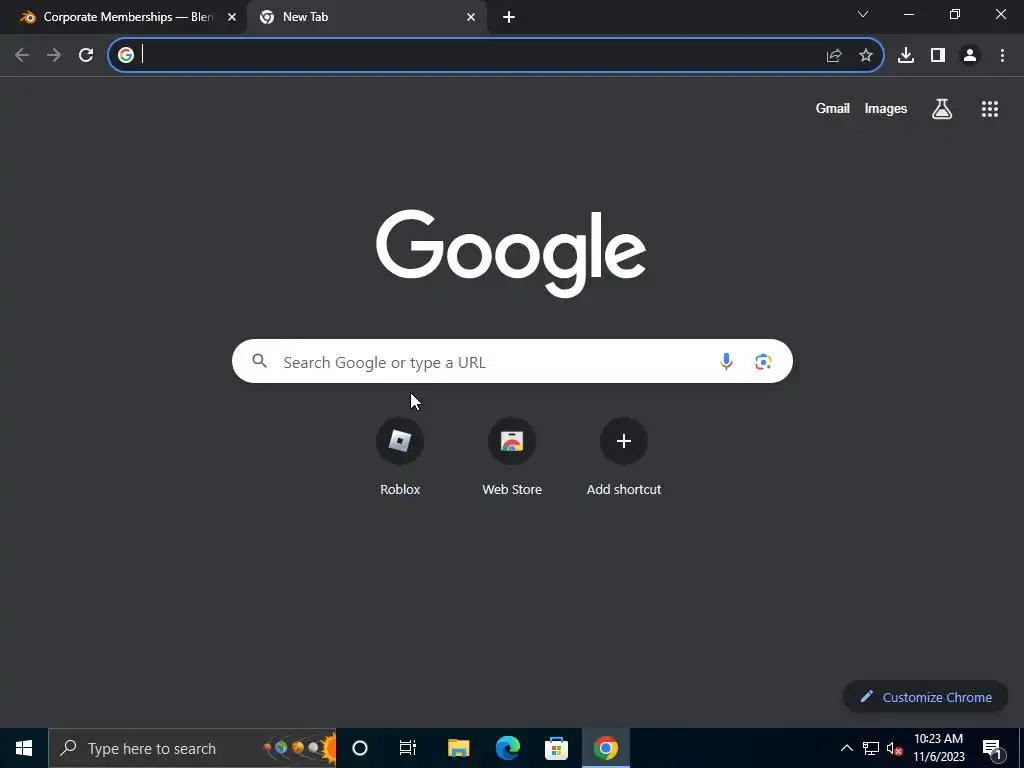This screenshot has width=1024, height=768.
Task: Toggle the Chrome side panel
Action: click(938, 56)
